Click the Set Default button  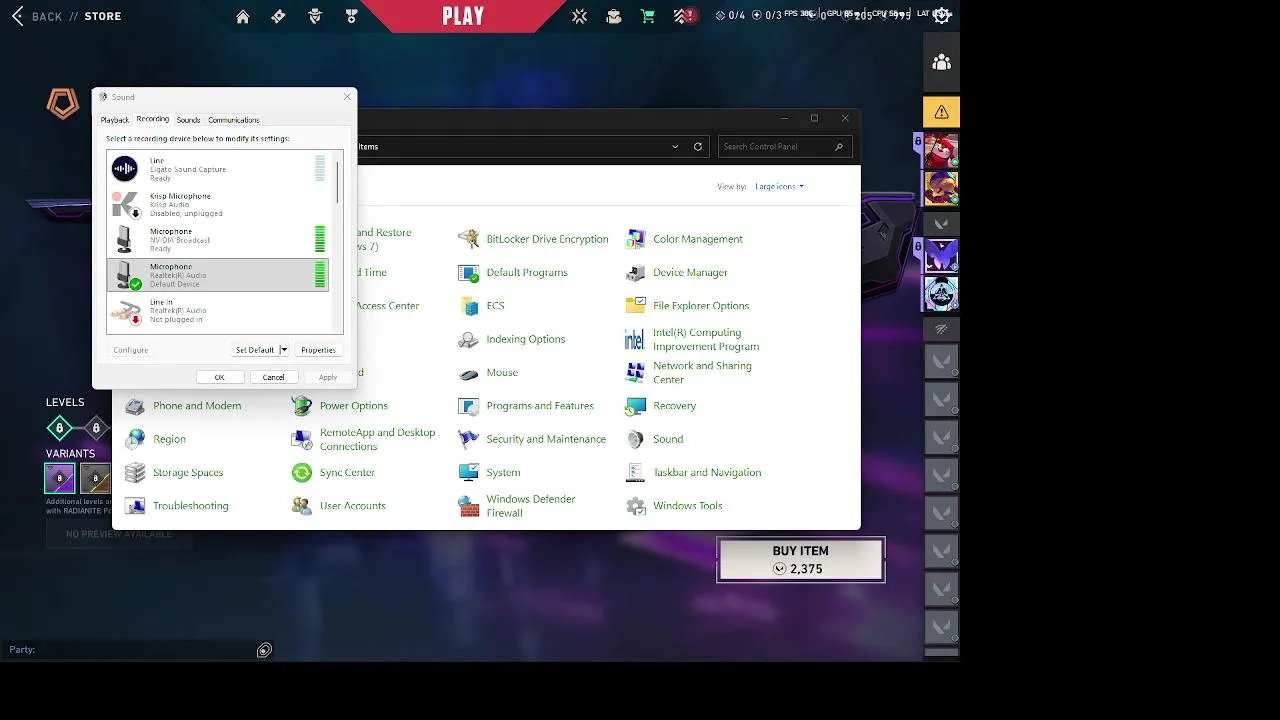tap(255, 350)
